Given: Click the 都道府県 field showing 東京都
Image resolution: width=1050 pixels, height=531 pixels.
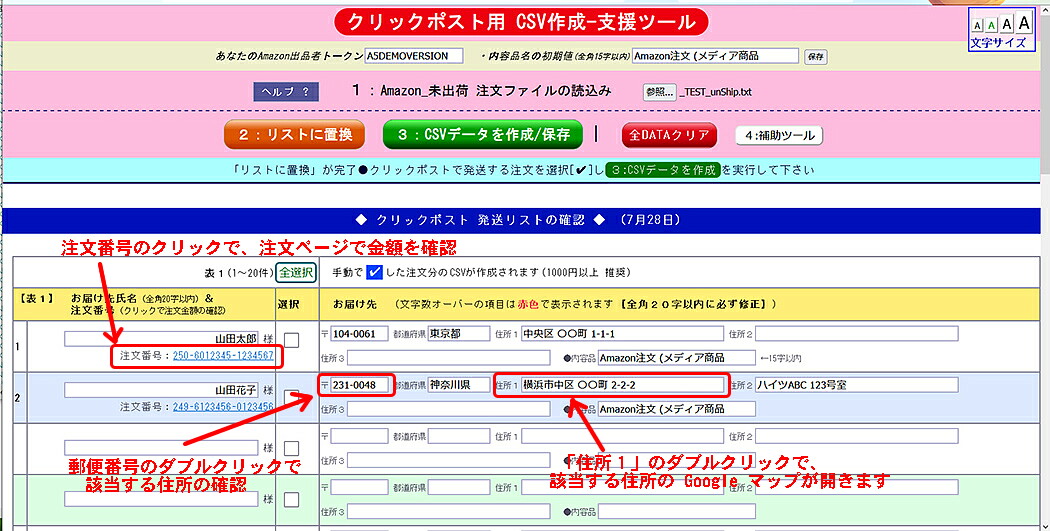Looking at the screenshot, I should pyautogui.click(x=459, y=333).
